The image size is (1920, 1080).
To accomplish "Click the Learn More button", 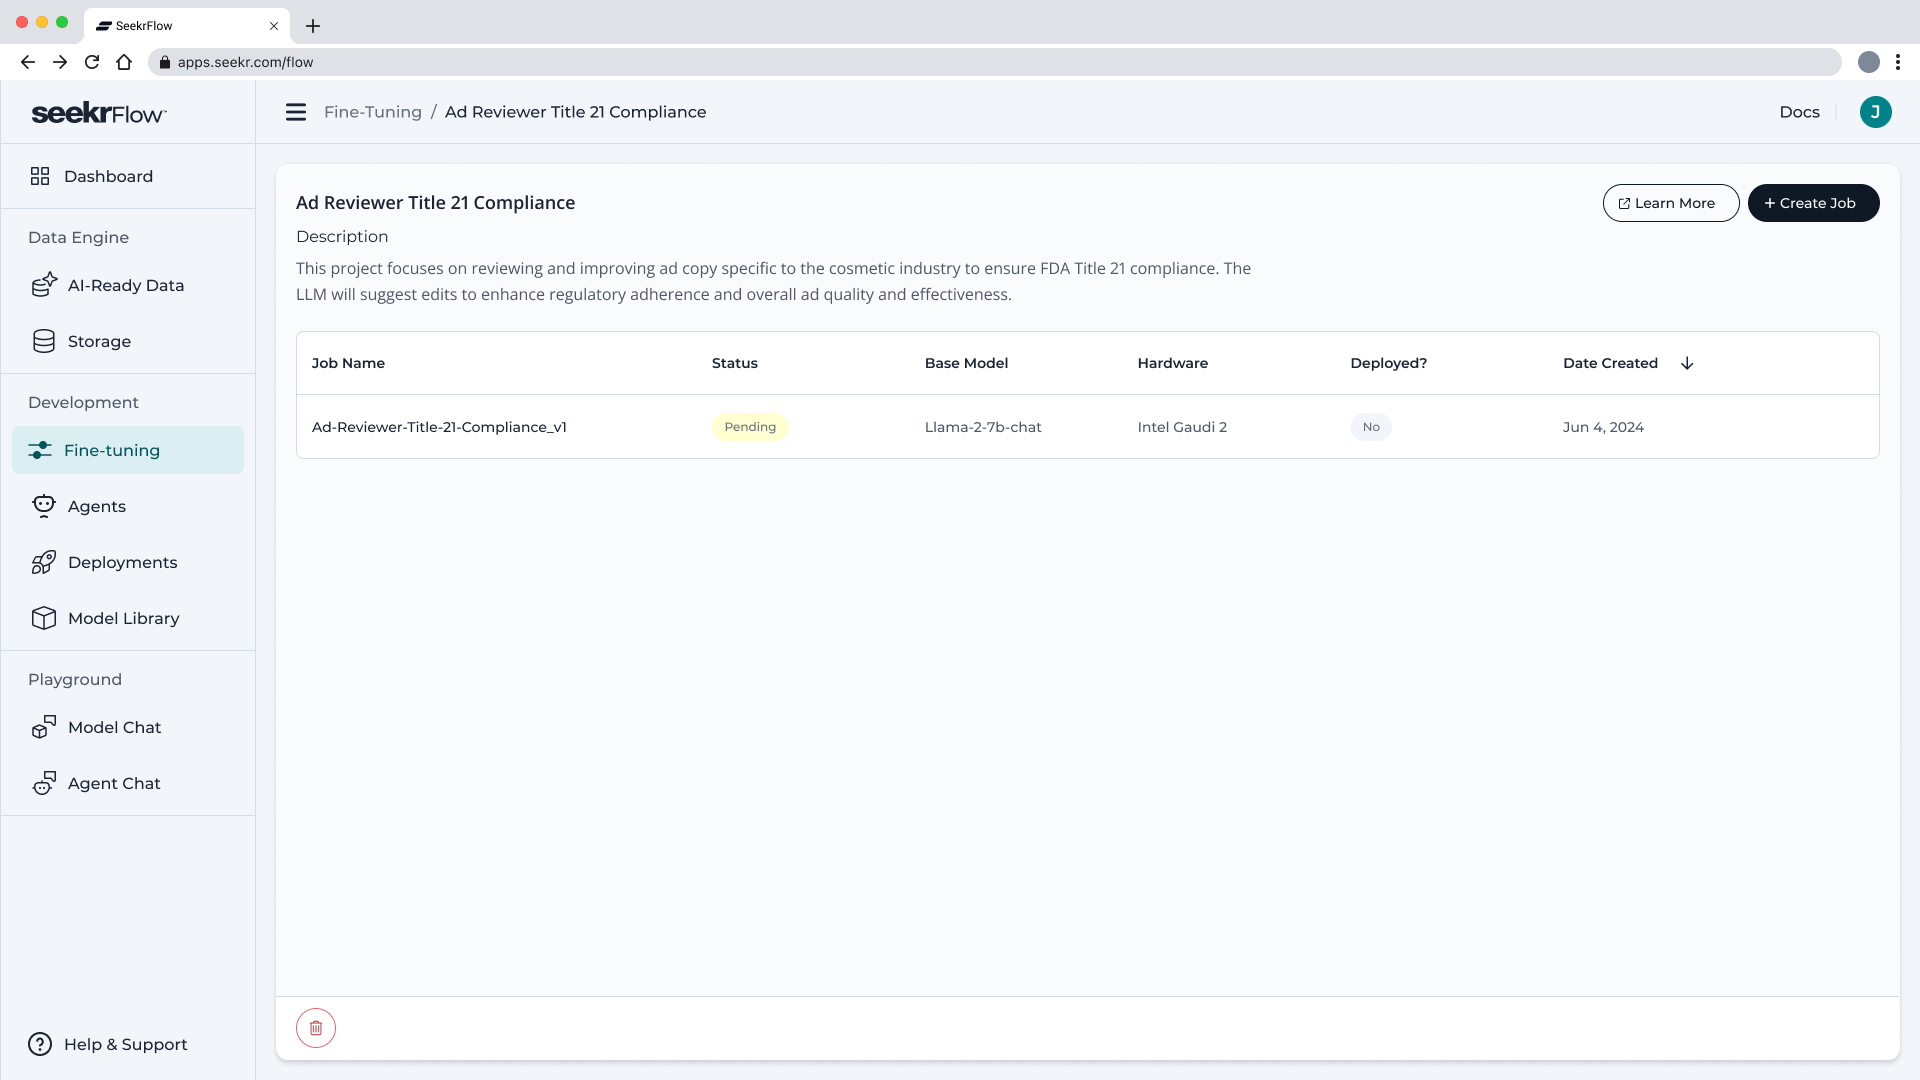I will click(x=1671, y=203).
